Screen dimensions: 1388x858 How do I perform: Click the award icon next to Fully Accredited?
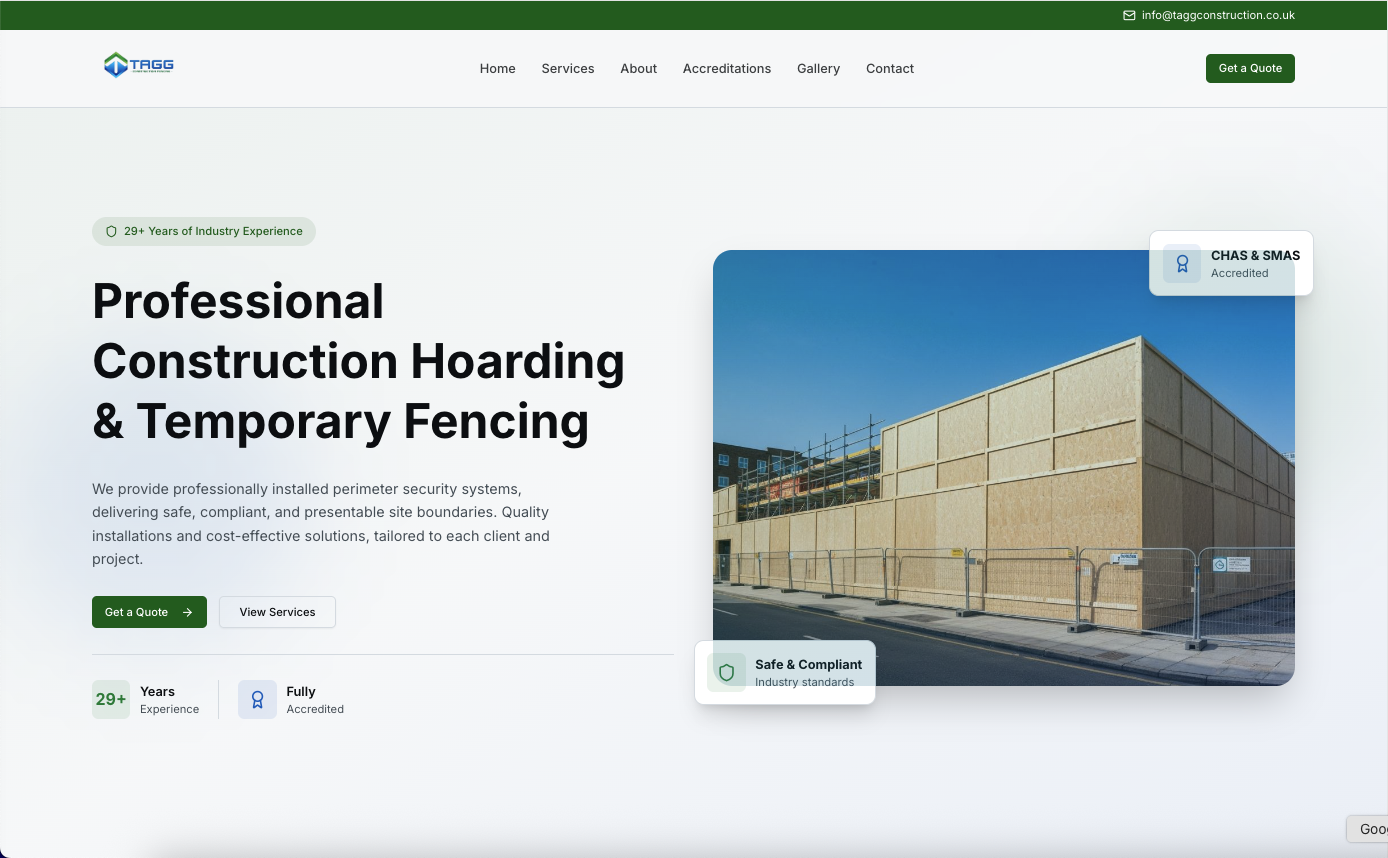point(257,700)
